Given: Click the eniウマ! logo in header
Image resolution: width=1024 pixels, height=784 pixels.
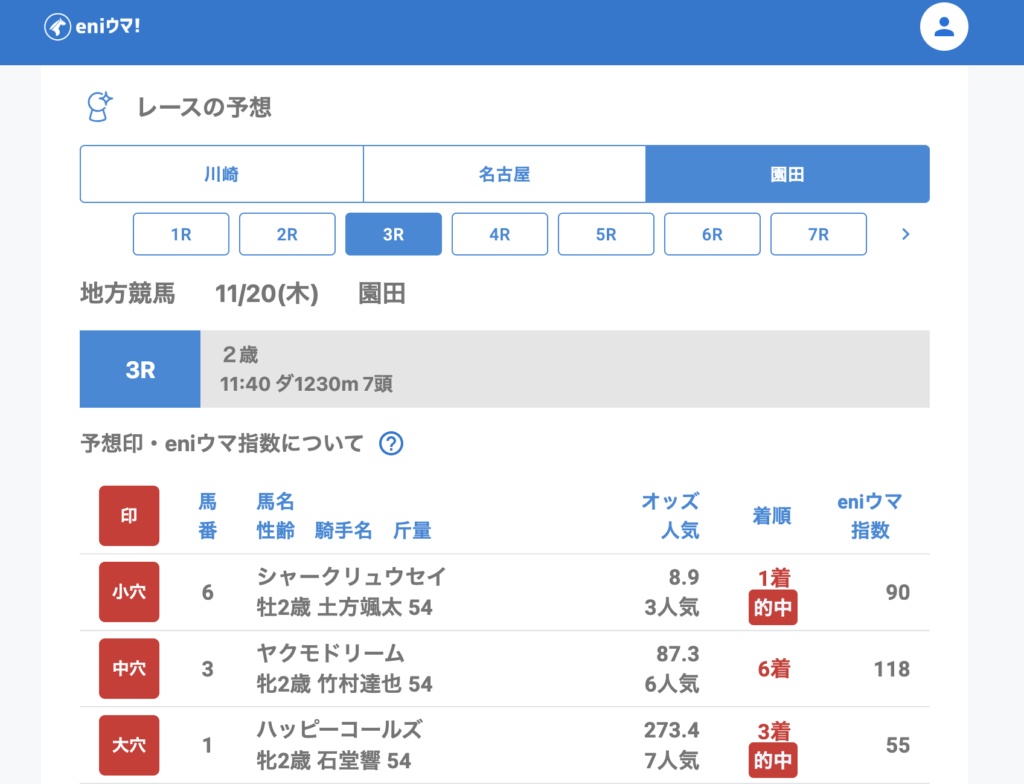Looking at the screenshot, I should coord(92,27).
